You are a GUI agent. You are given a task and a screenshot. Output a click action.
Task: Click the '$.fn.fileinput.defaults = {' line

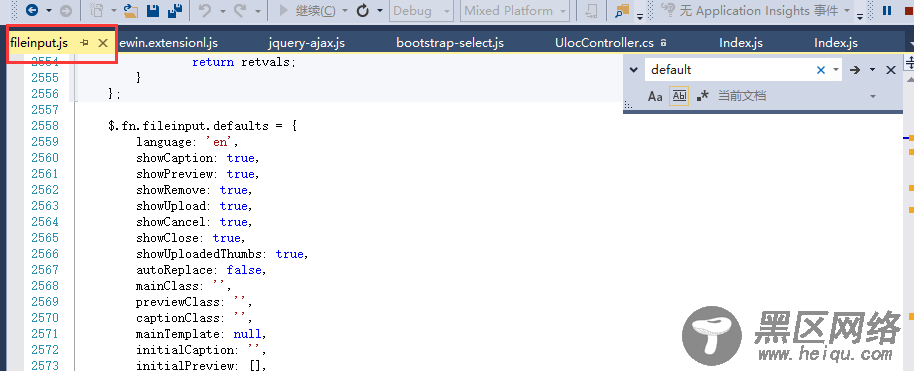(203, 125)
